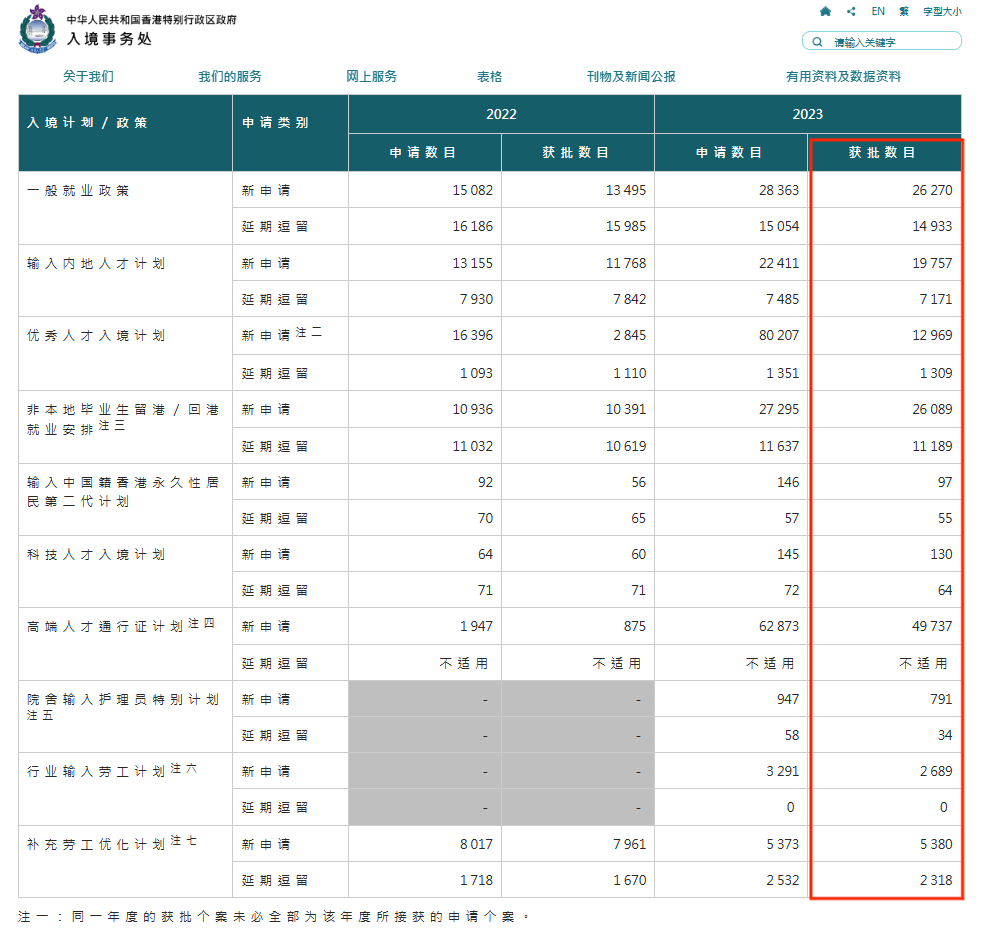Viewport: 981px width, 932px height.
Task: Click the value 11 189
Action: 932,446
